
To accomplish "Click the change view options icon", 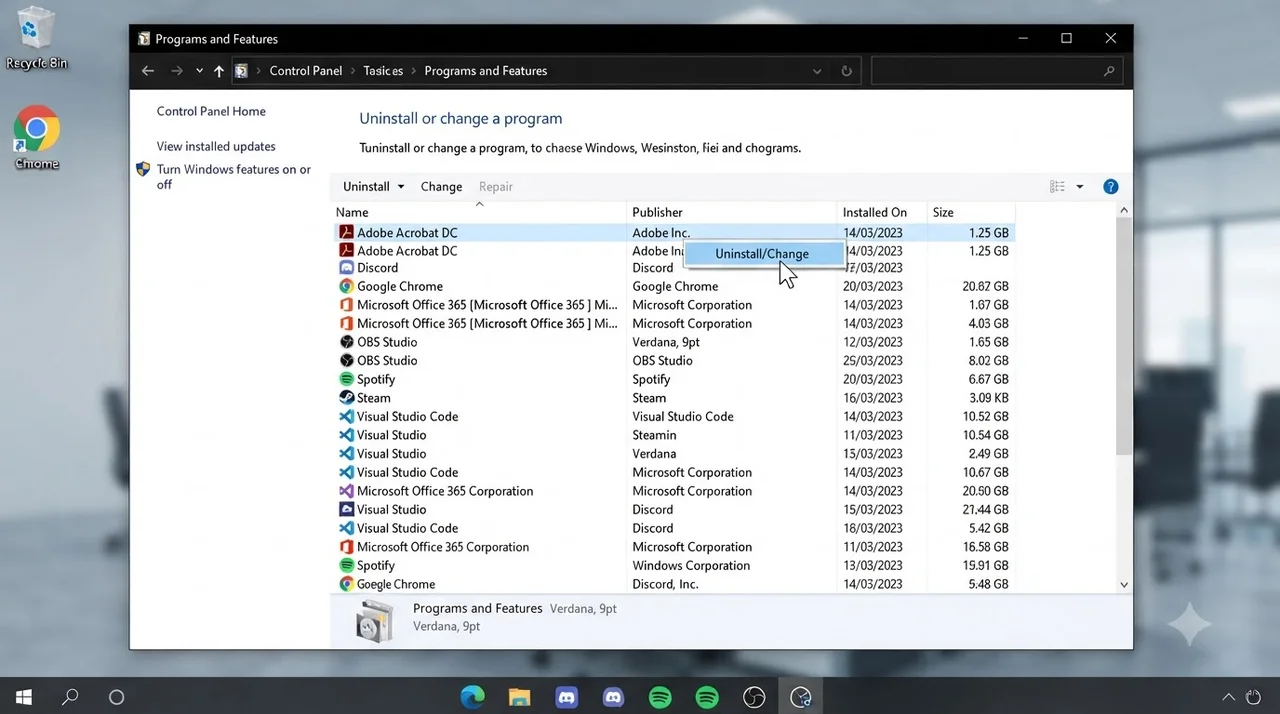I will point(1057,187).
